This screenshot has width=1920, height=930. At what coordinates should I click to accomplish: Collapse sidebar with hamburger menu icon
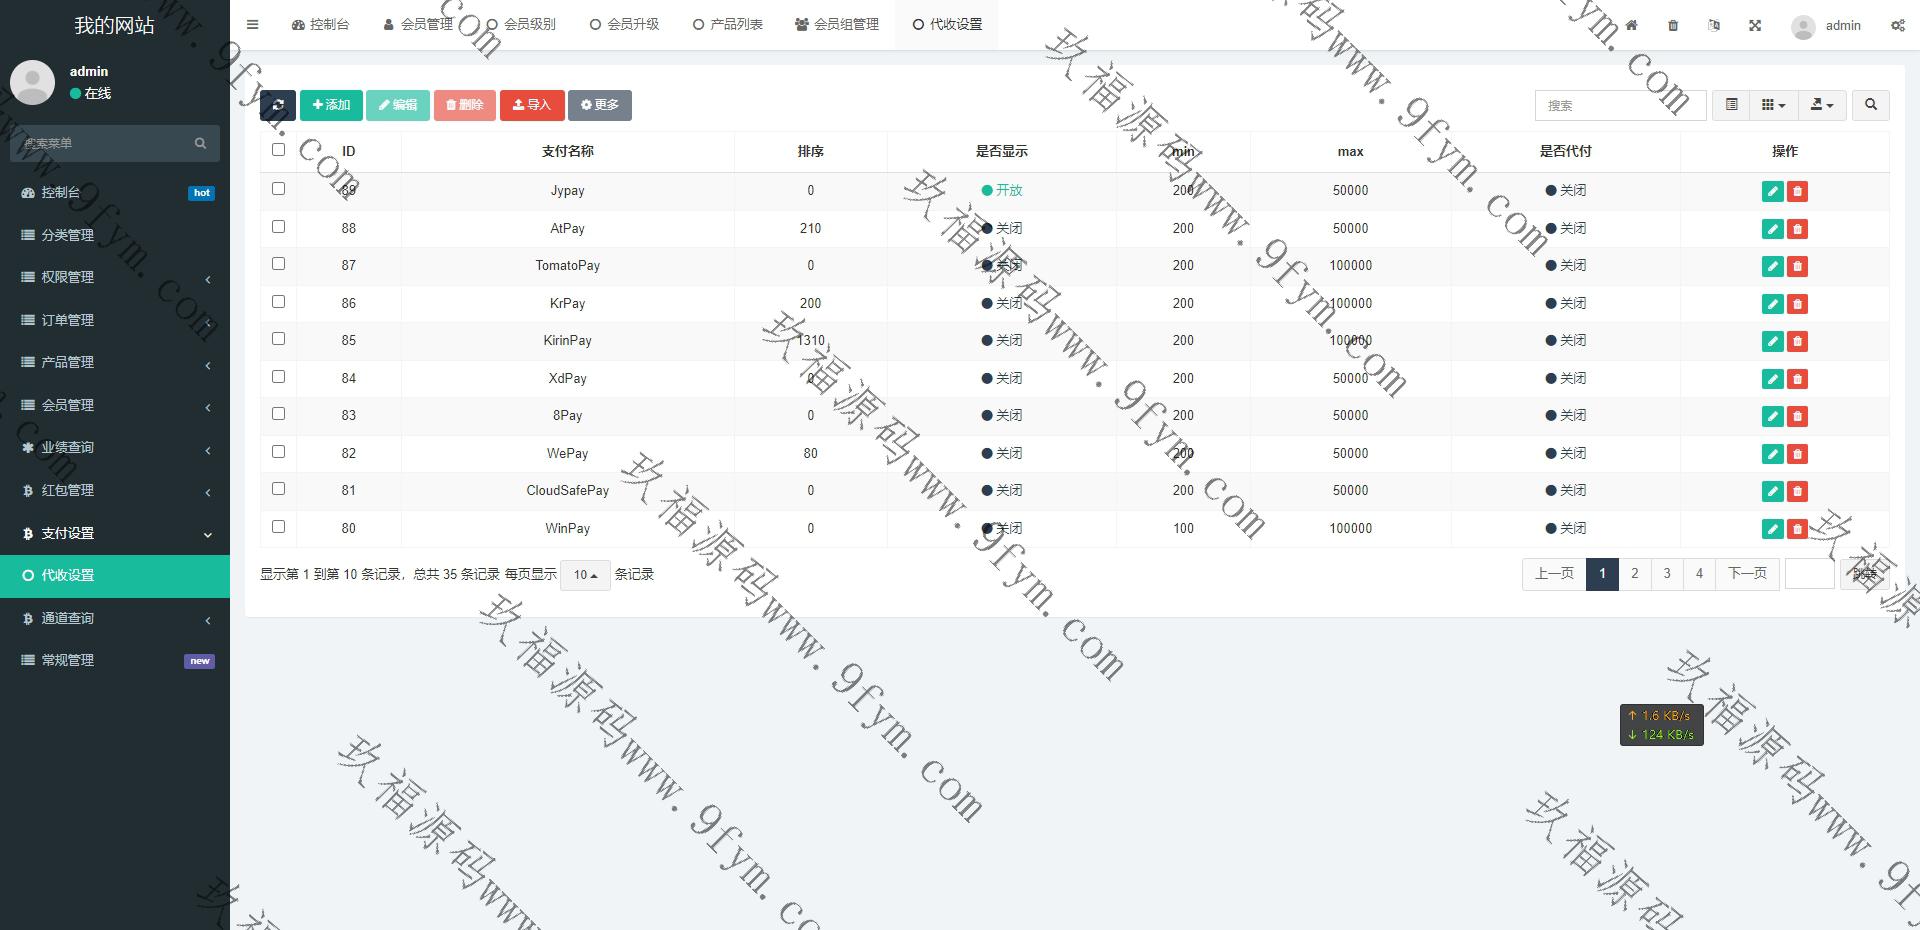click(x=253, y=25)
